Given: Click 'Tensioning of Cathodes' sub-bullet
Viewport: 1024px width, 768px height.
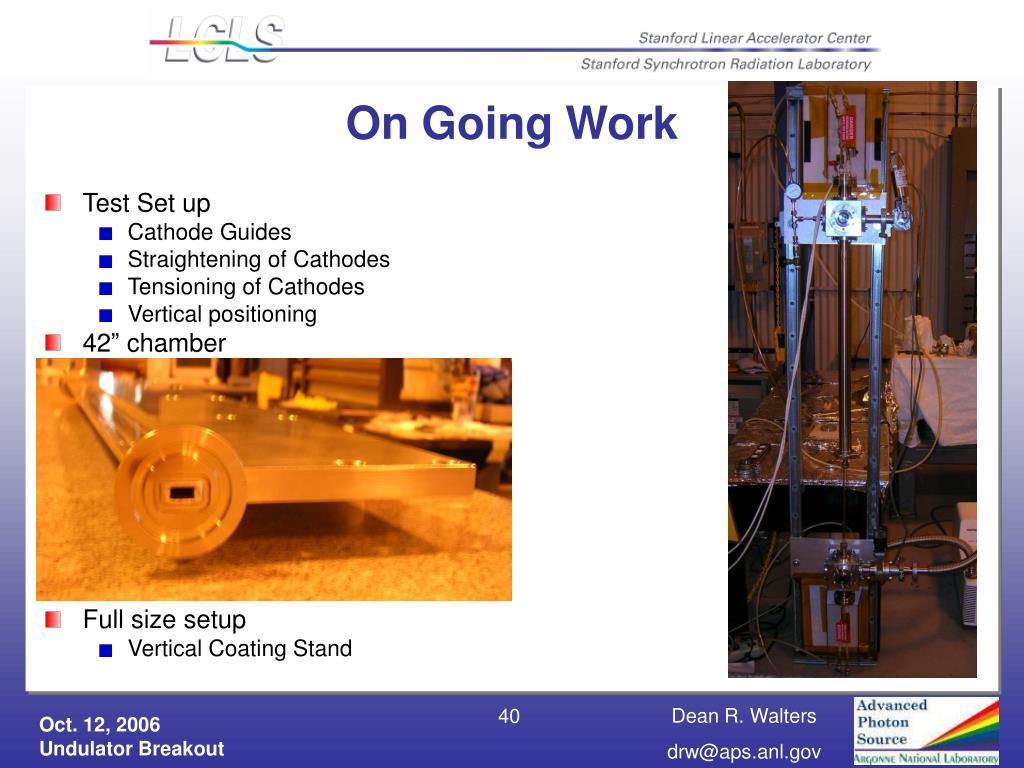Looking at the screenshot, I should click(246, 287).
